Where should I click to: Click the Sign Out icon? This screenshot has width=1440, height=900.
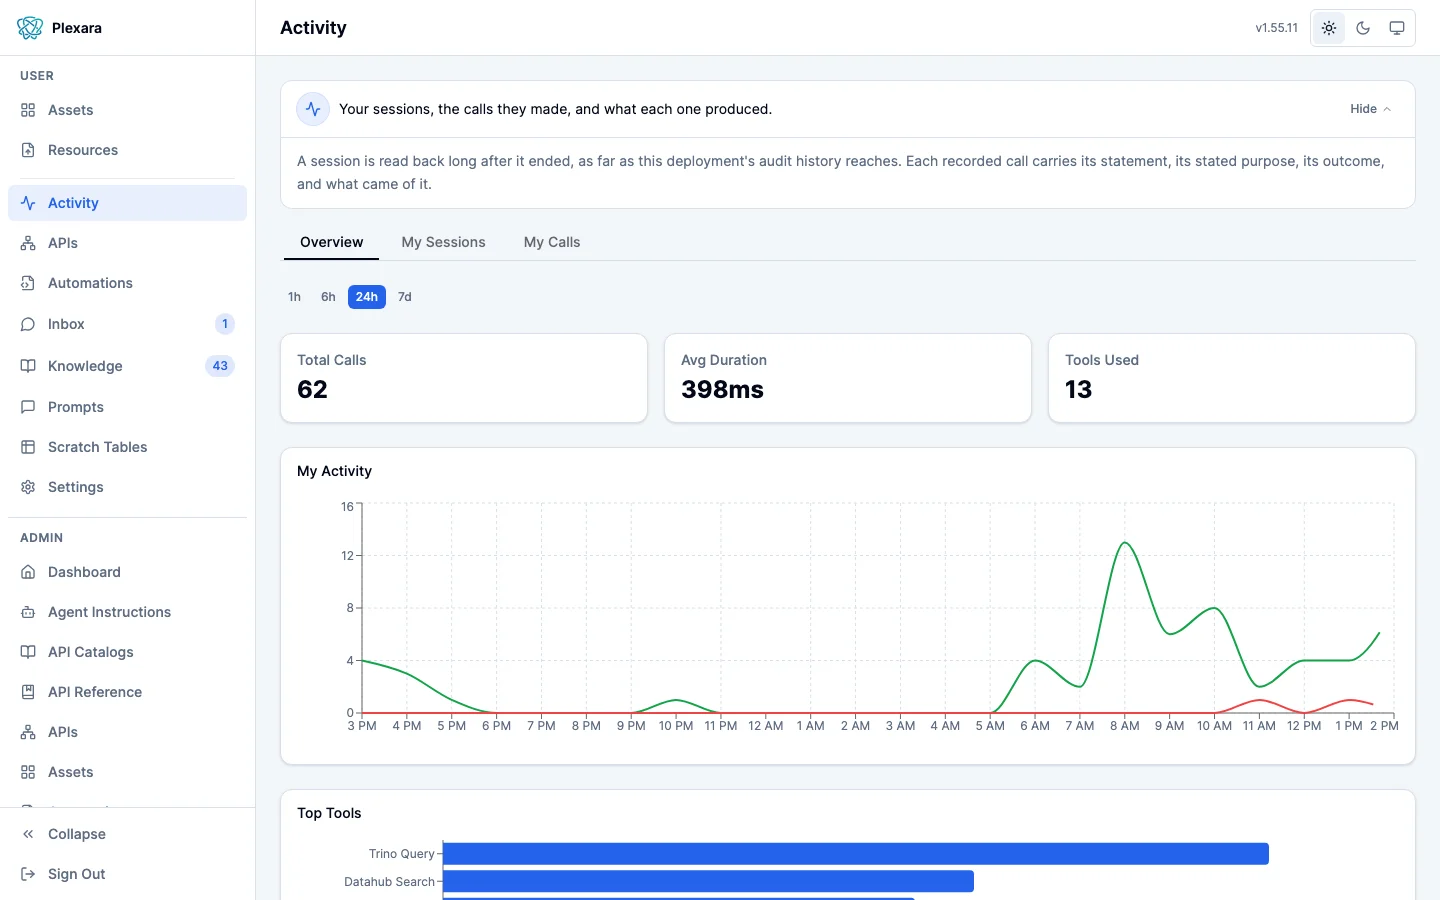[x=28, y=874]
